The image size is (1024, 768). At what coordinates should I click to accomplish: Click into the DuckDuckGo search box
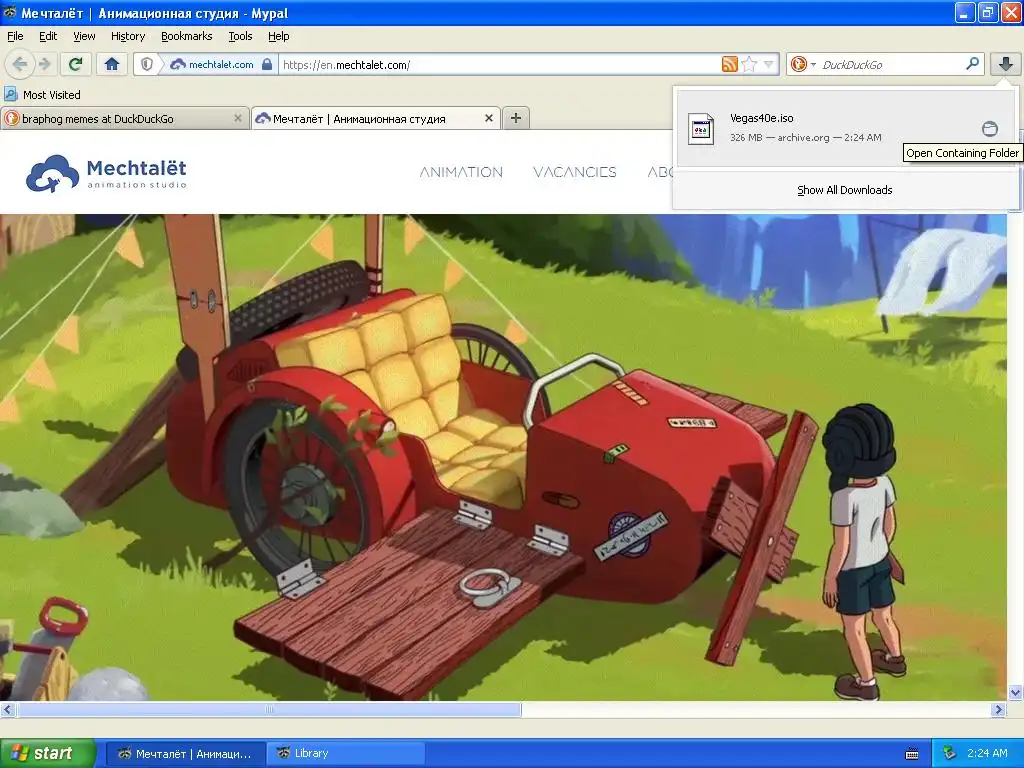tap(891, 64)
